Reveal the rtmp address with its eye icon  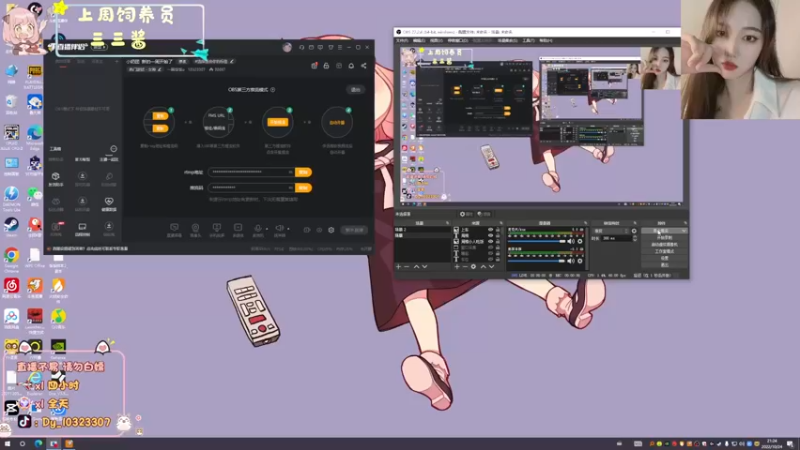tap(290, 172)
